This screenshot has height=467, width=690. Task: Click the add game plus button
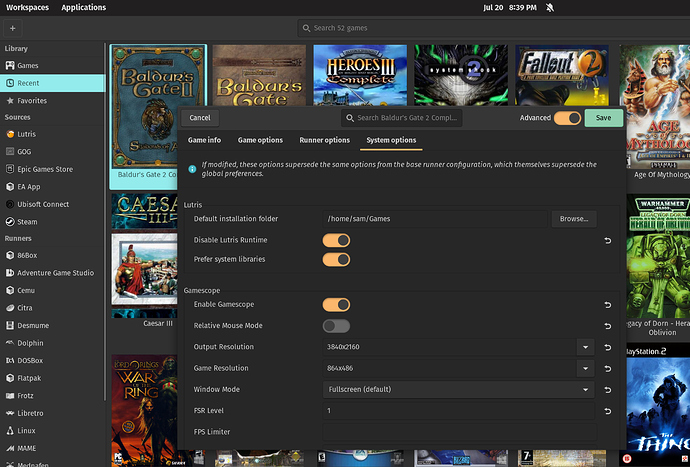[13, 28]
